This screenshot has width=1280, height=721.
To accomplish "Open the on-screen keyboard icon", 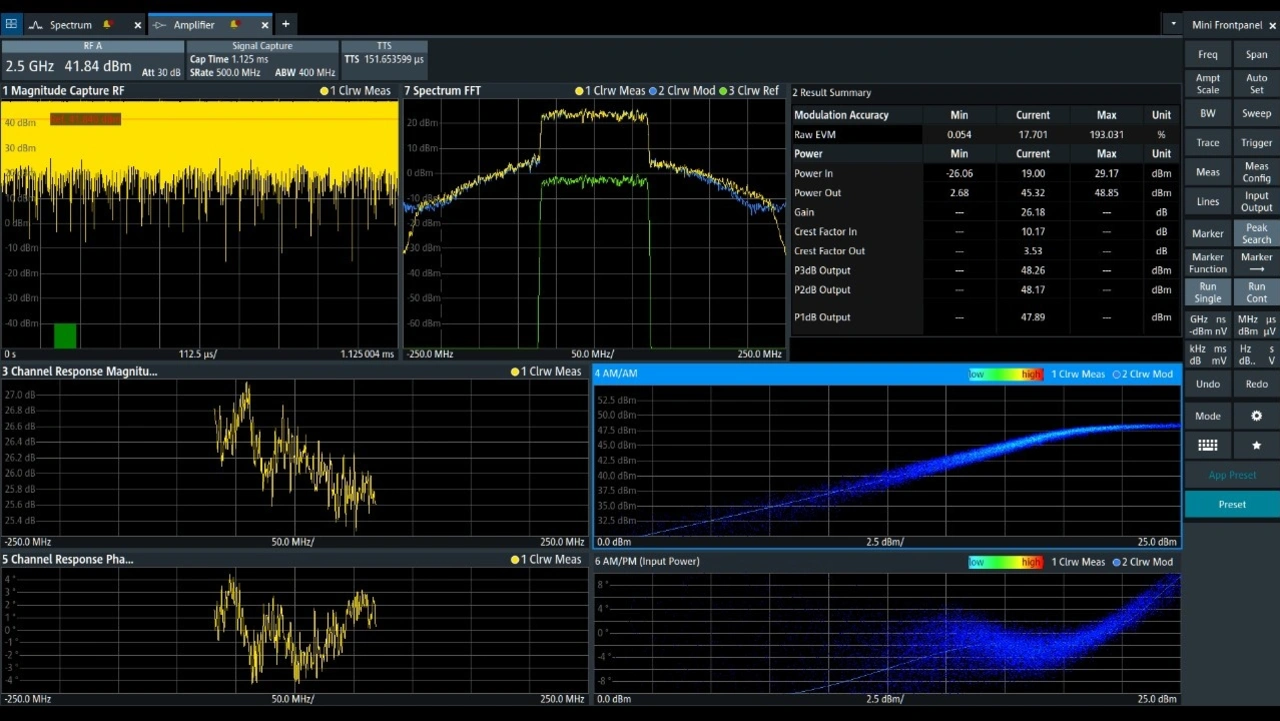I will click(1207, 445).
